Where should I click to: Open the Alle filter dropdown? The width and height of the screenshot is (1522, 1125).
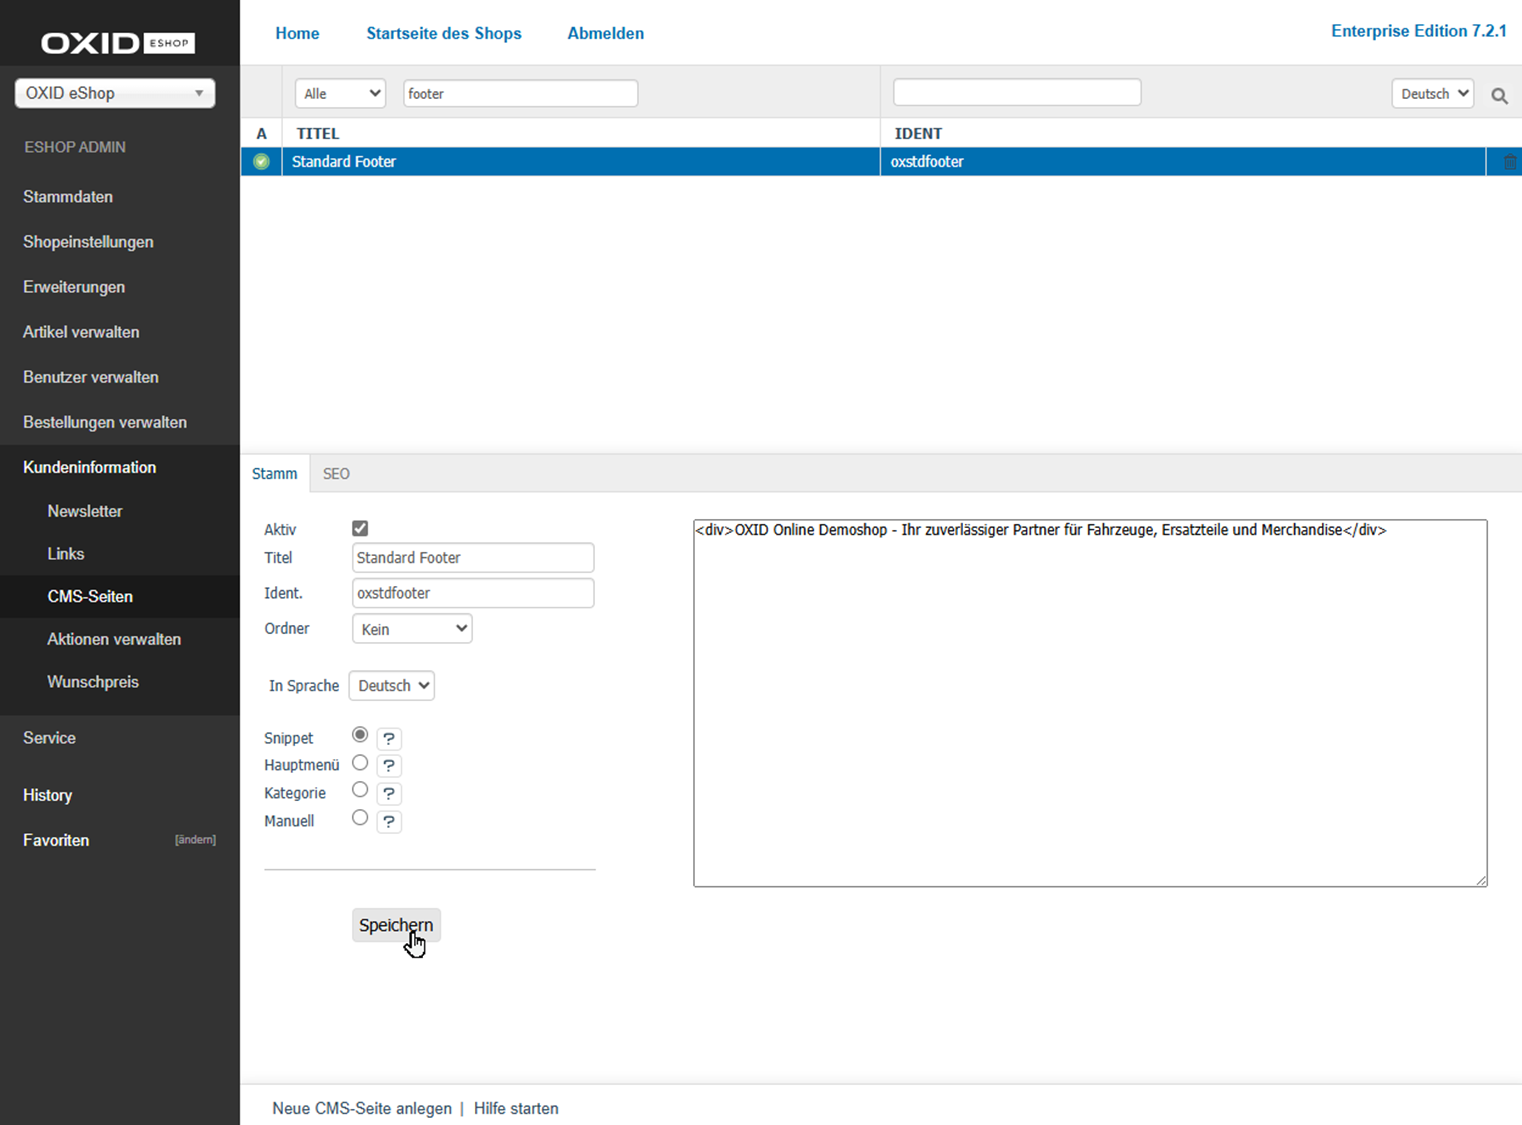pos(340,94)
